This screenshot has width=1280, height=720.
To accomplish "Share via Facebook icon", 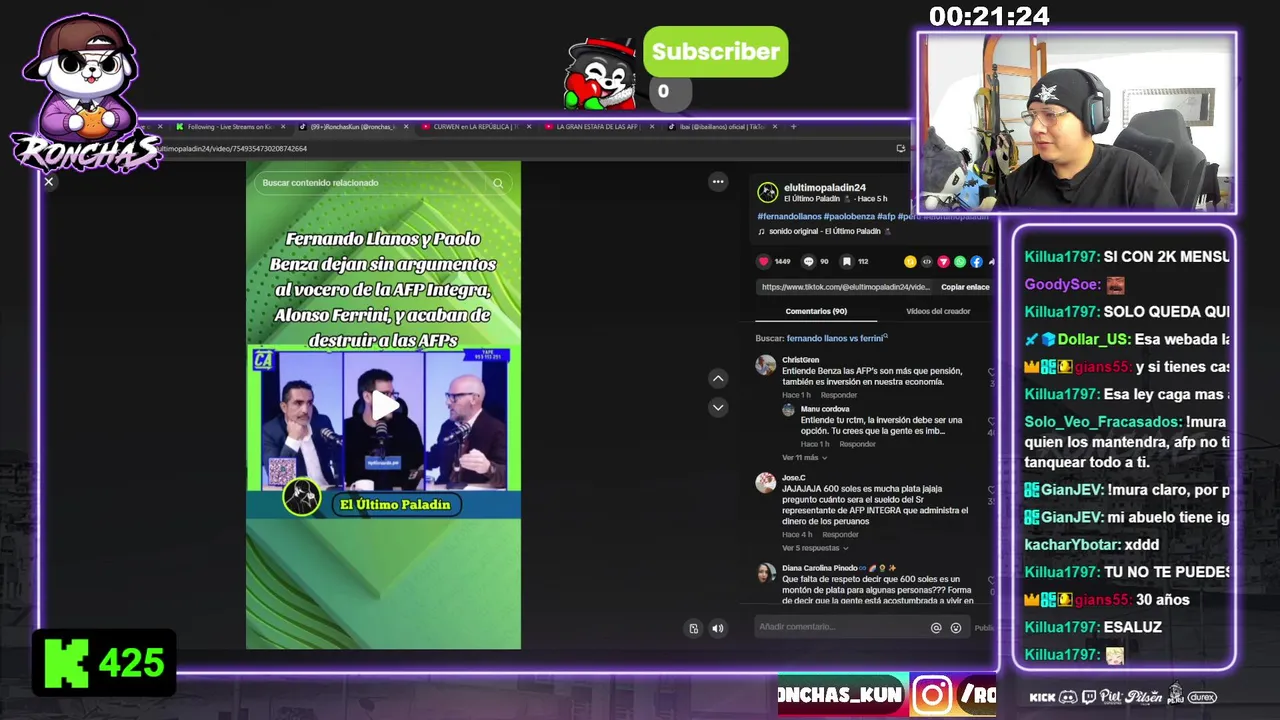I will 976,261.
